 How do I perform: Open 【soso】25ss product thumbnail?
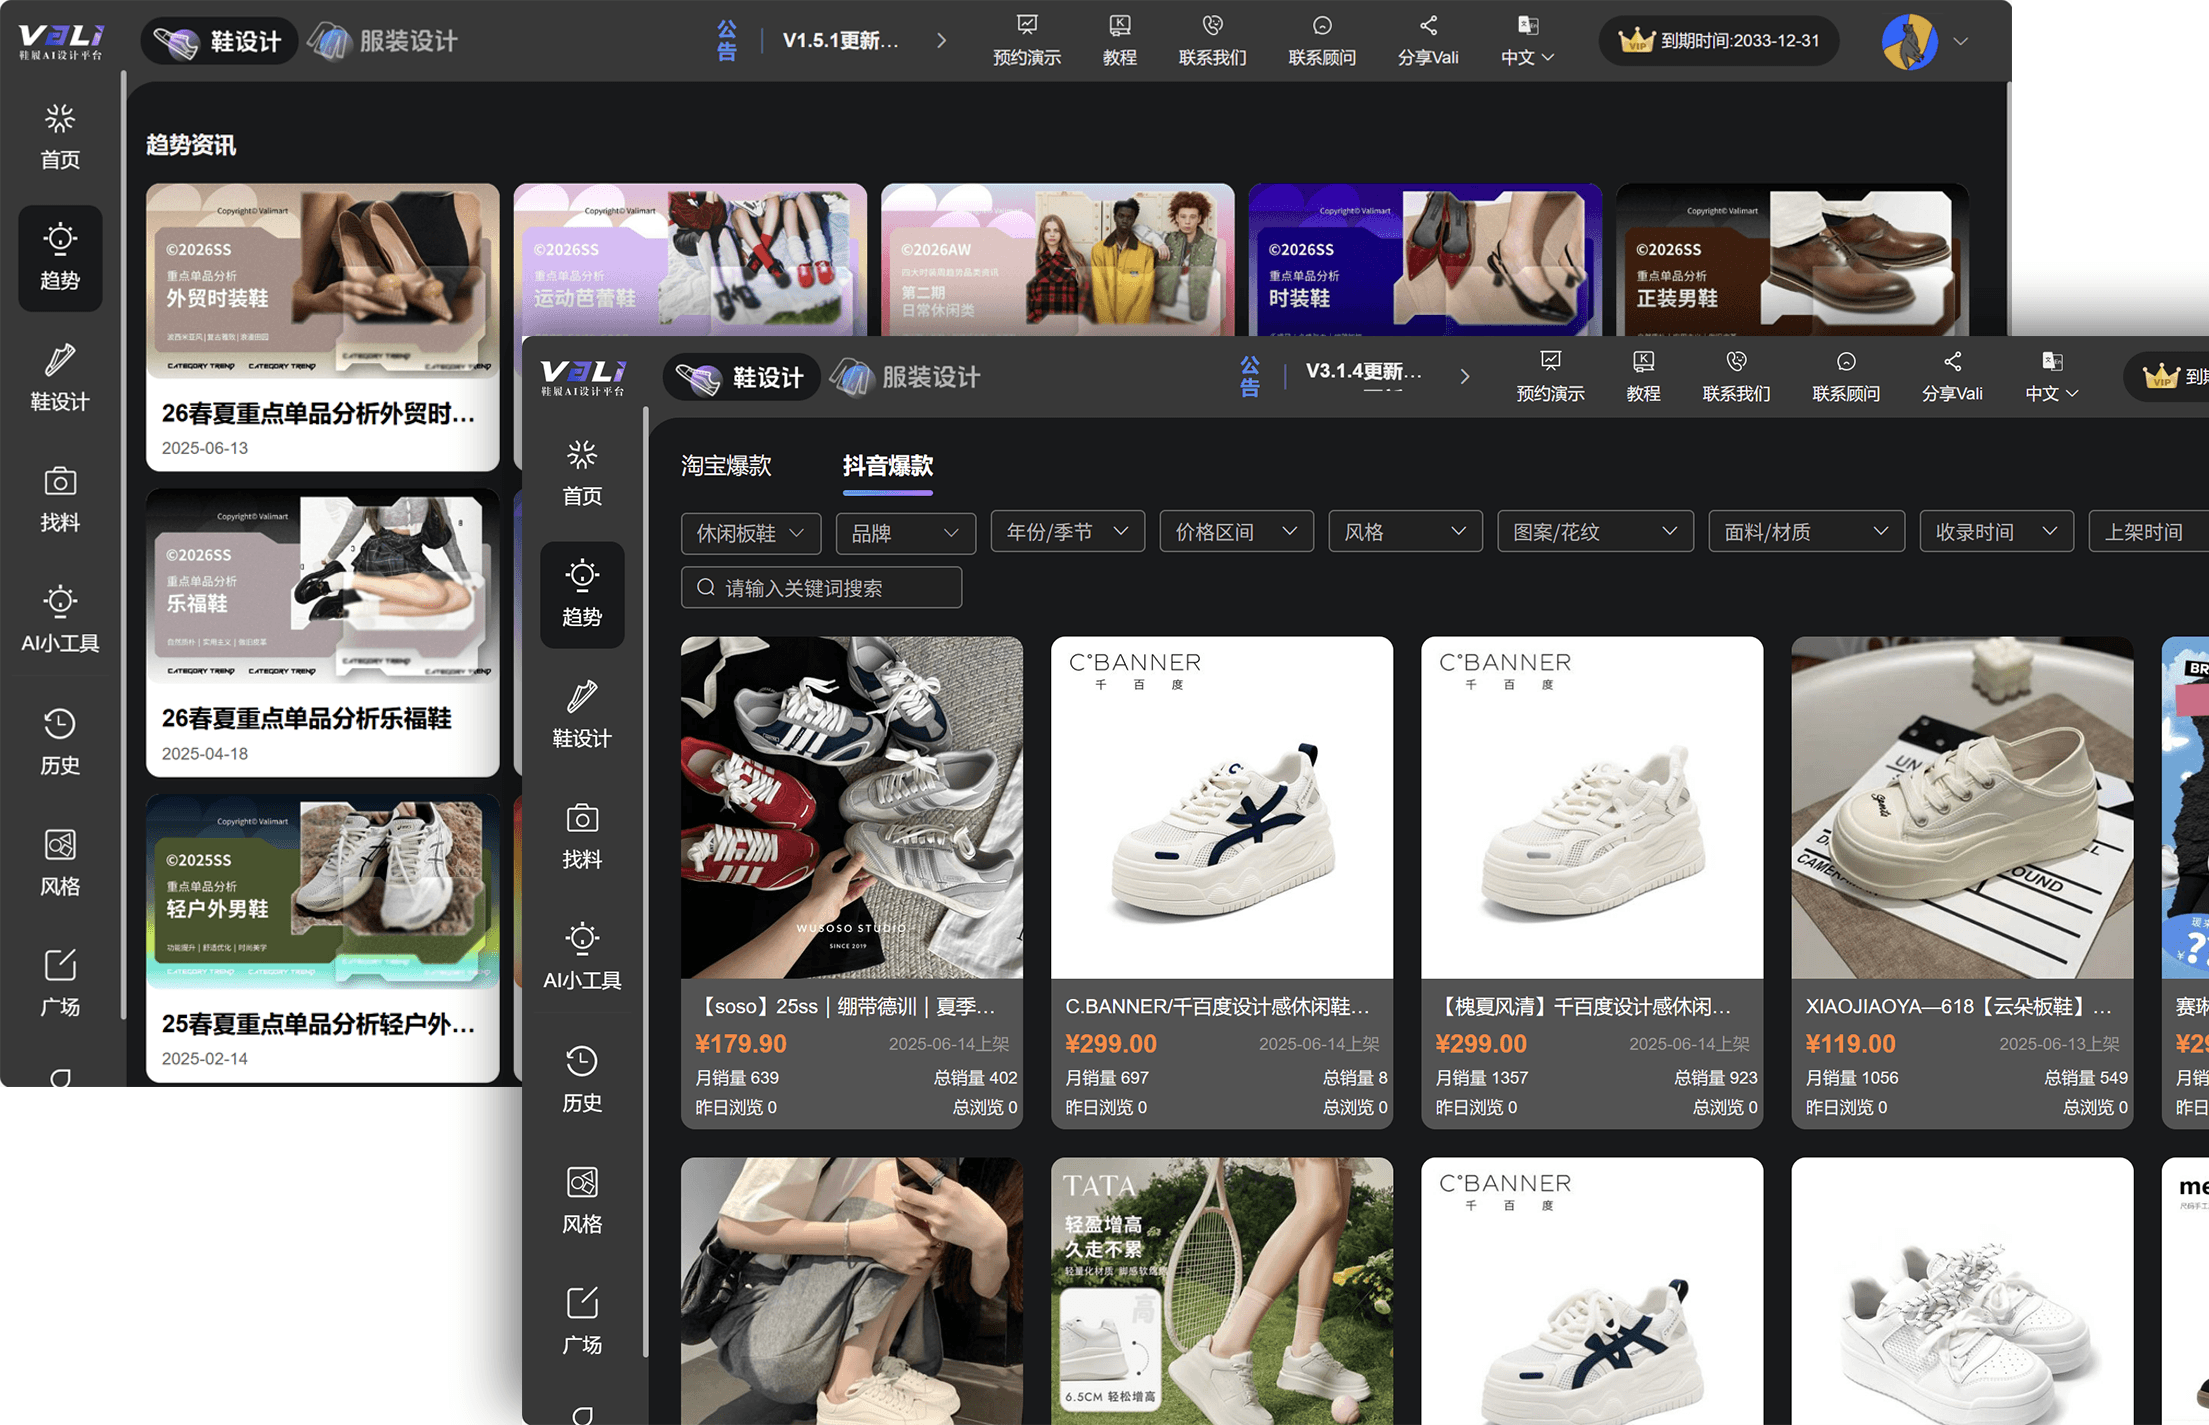[x=852, y=808]
